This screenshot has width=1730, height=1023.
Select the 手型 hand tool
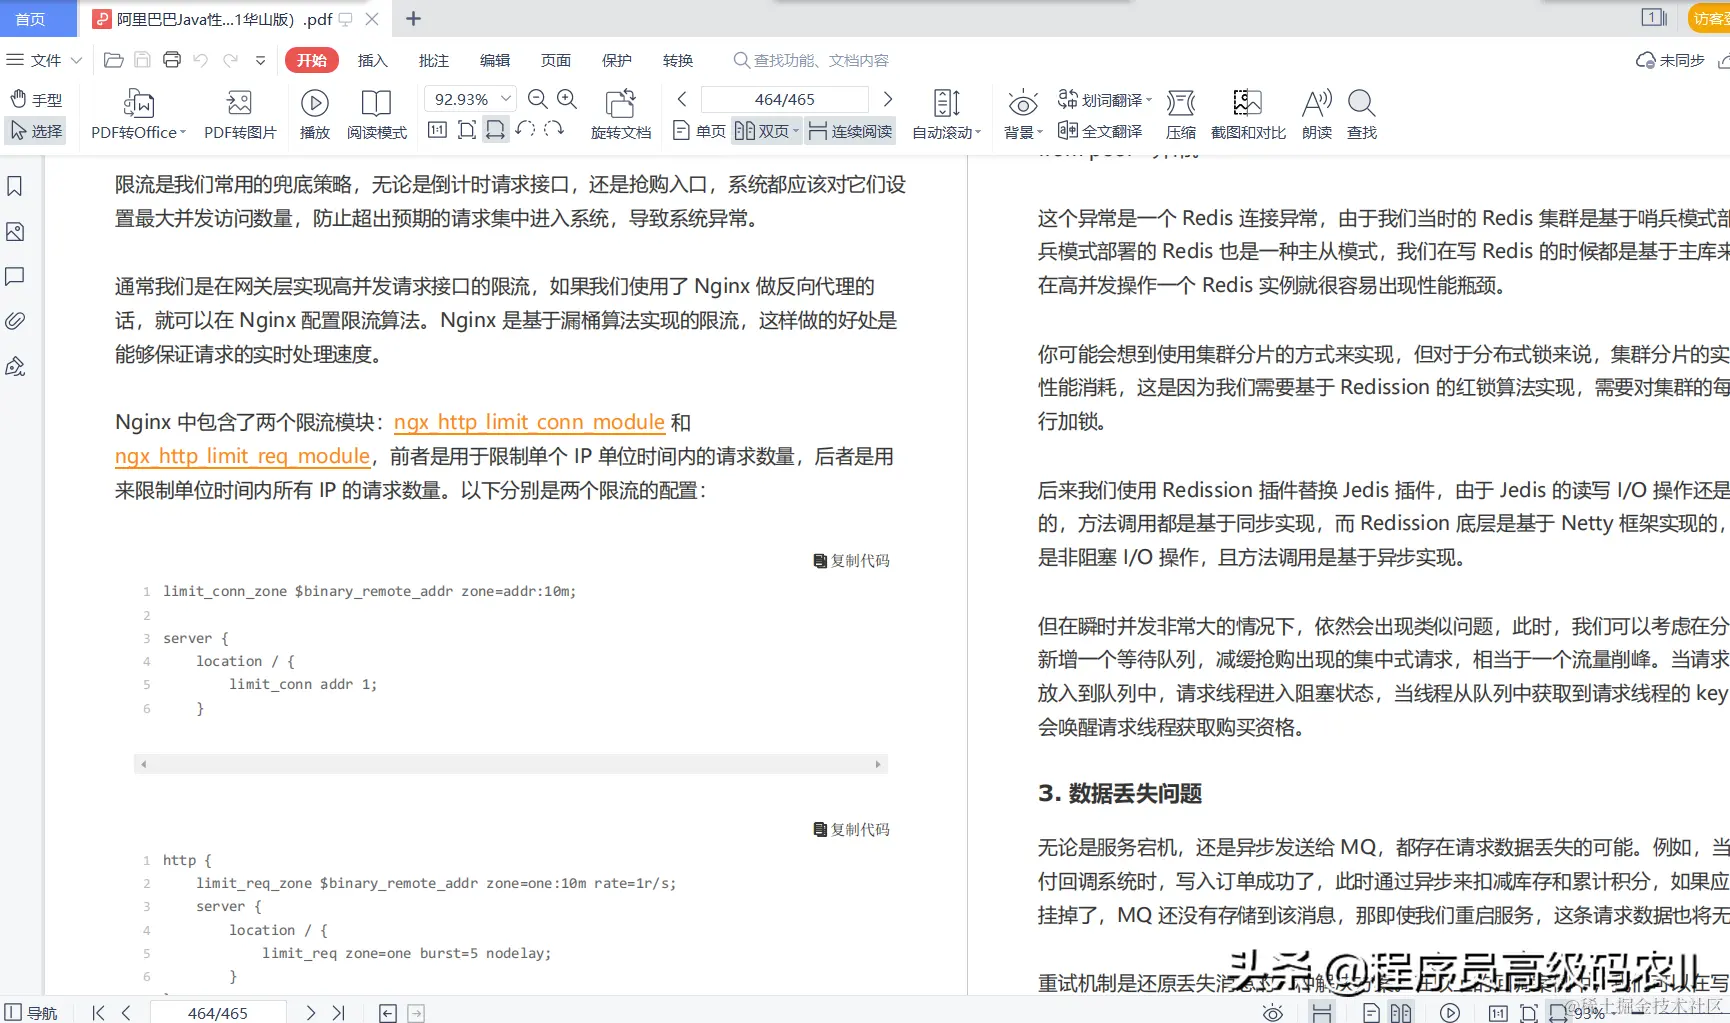coord(35,99)
